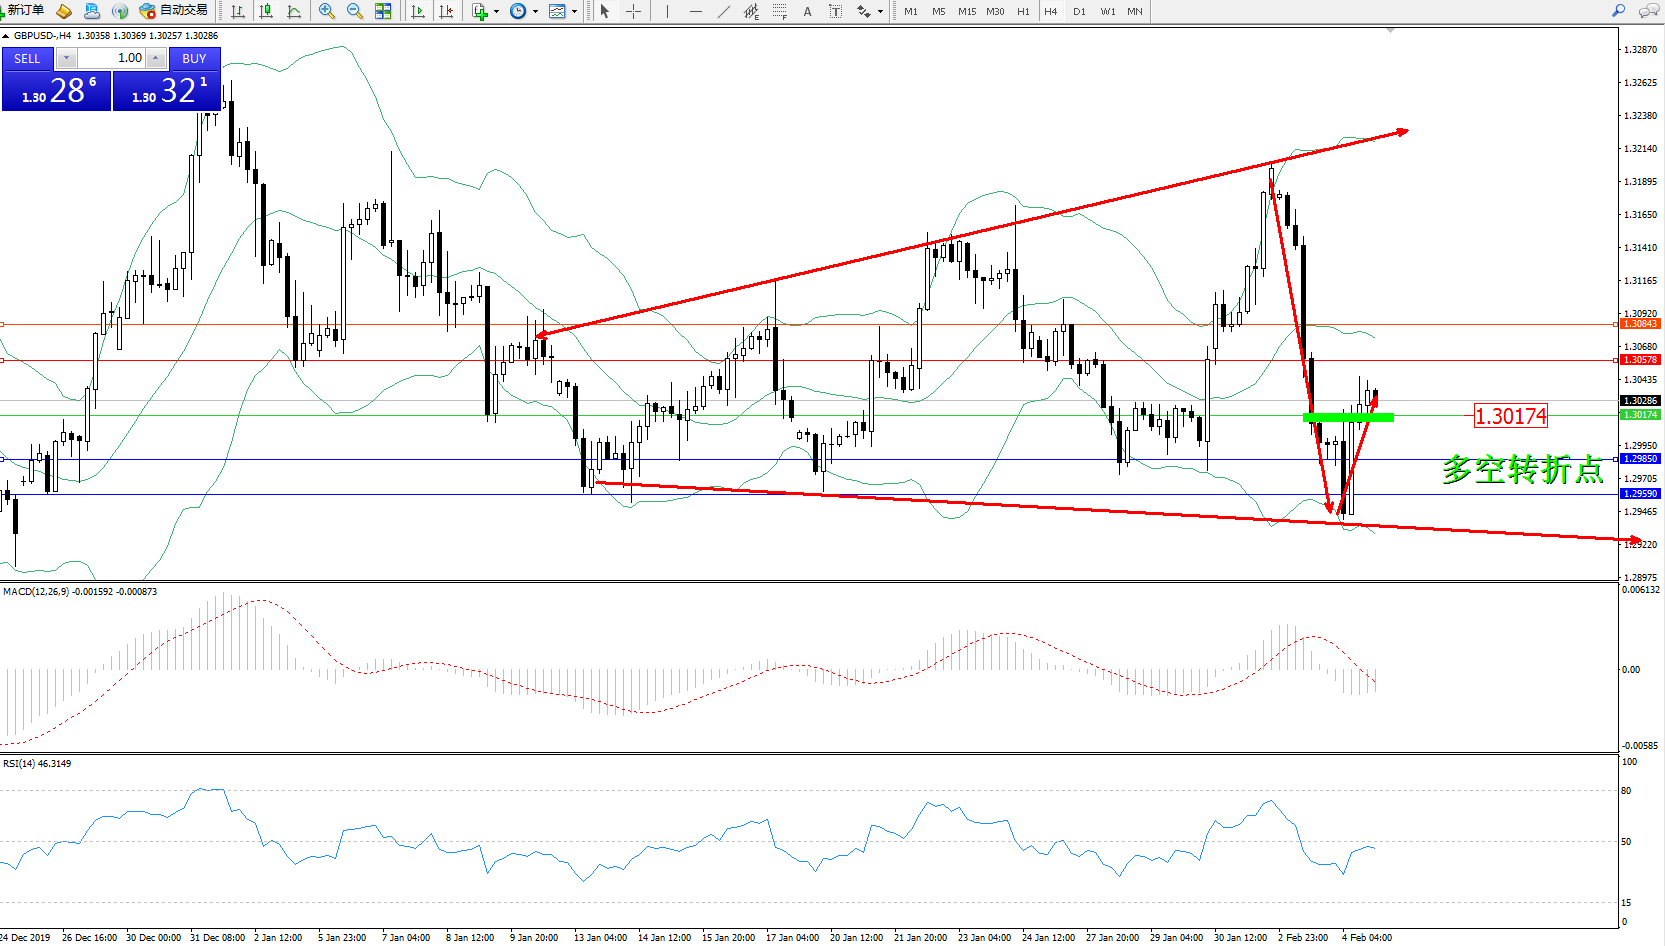
Task: Switch chart to candlestick display
Action: (x=266, y=11)
